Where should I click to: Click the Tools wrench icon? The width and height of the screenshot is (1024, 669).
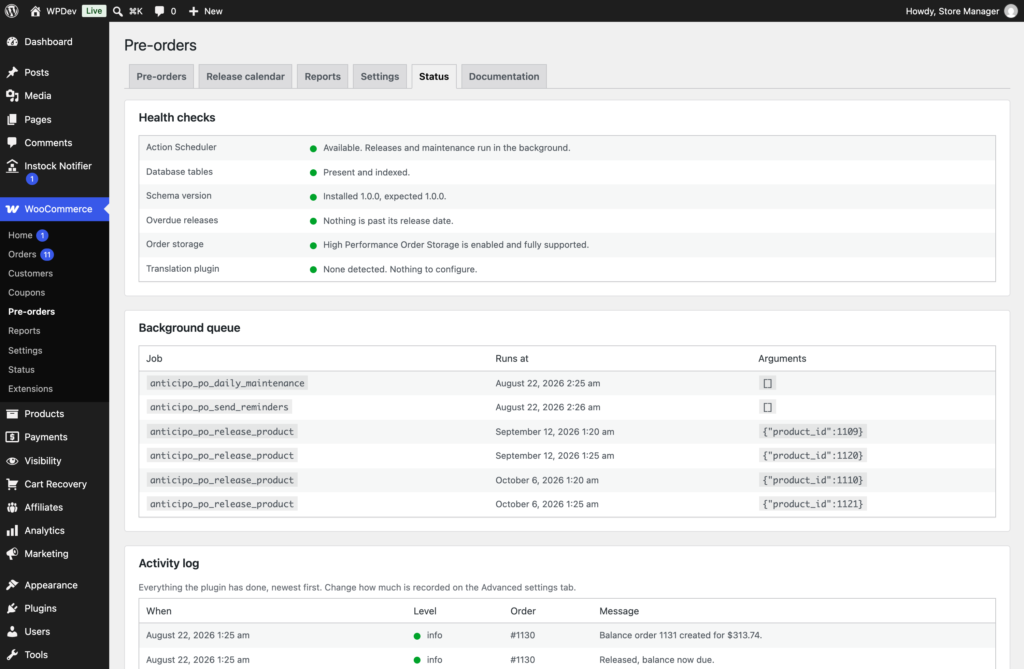(12, 655)
